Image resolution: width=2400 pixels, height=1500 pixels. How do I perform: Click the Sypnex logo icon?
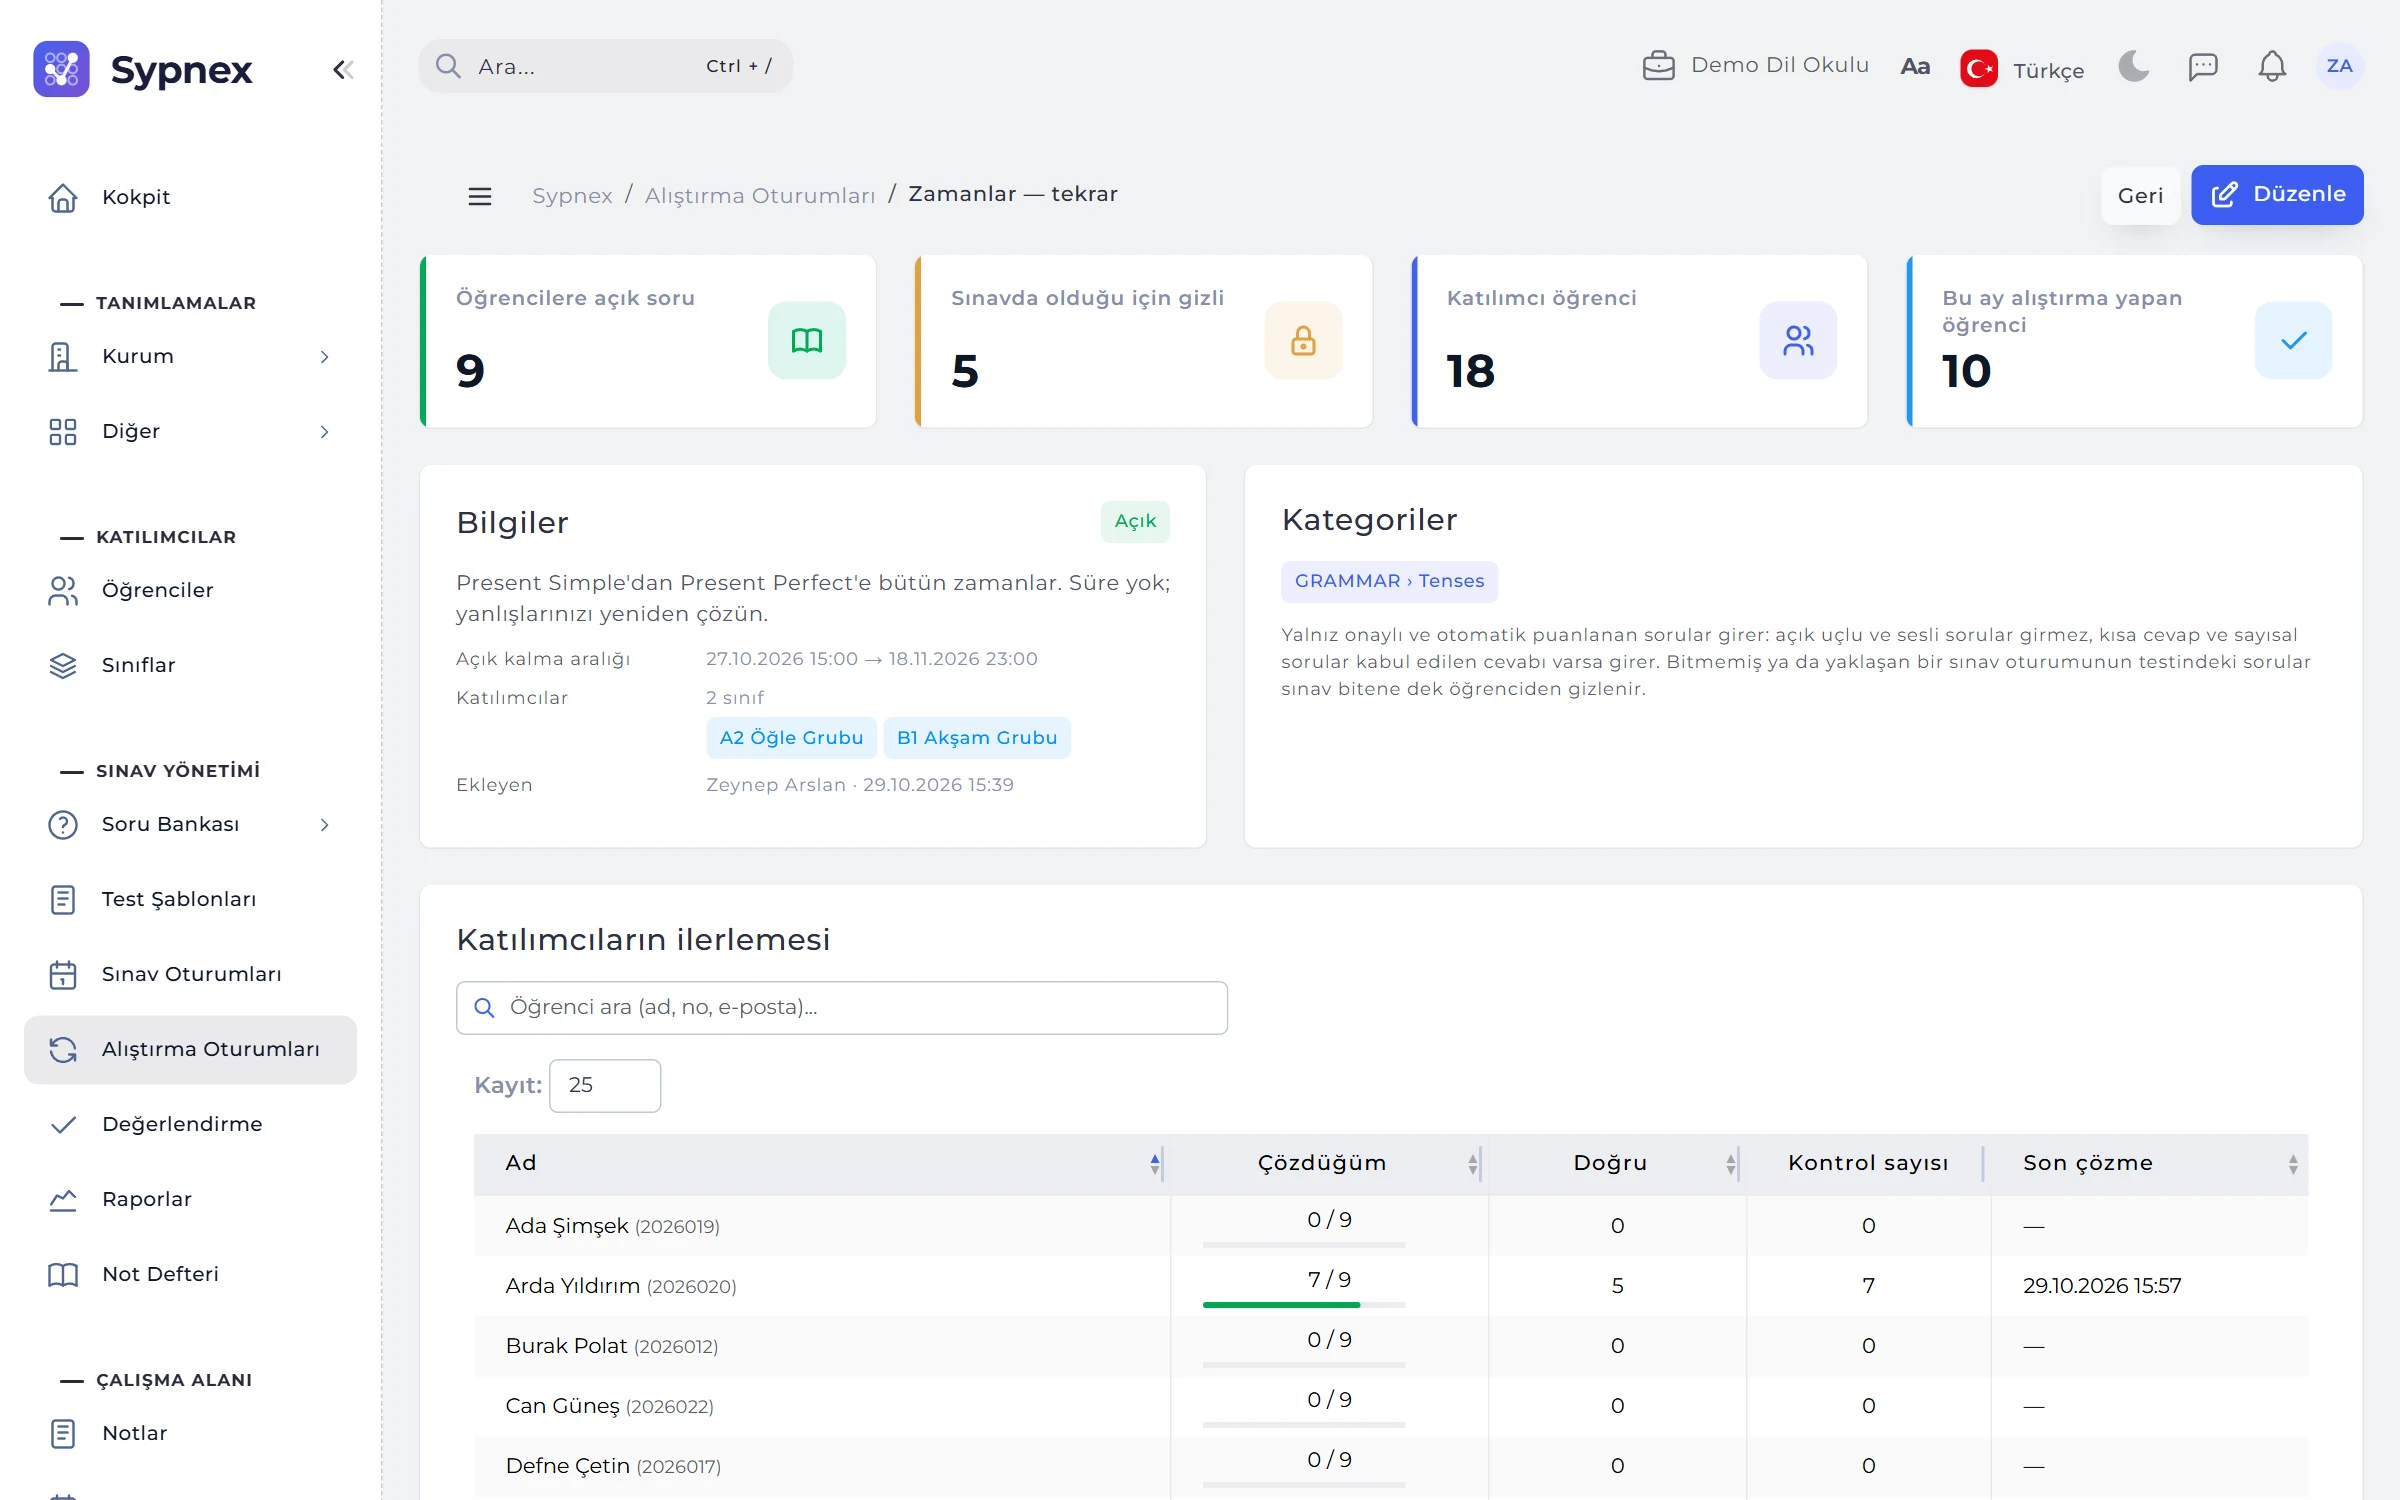click(61, 69)
